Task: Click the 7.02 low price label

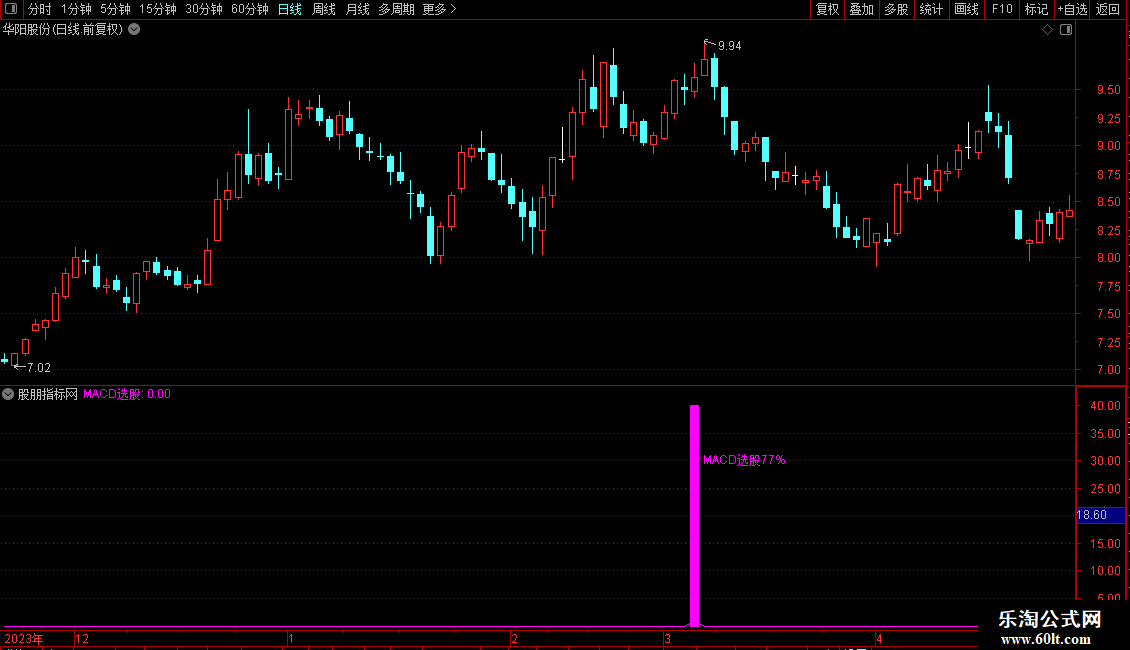Action: click(x=39, y=368)
